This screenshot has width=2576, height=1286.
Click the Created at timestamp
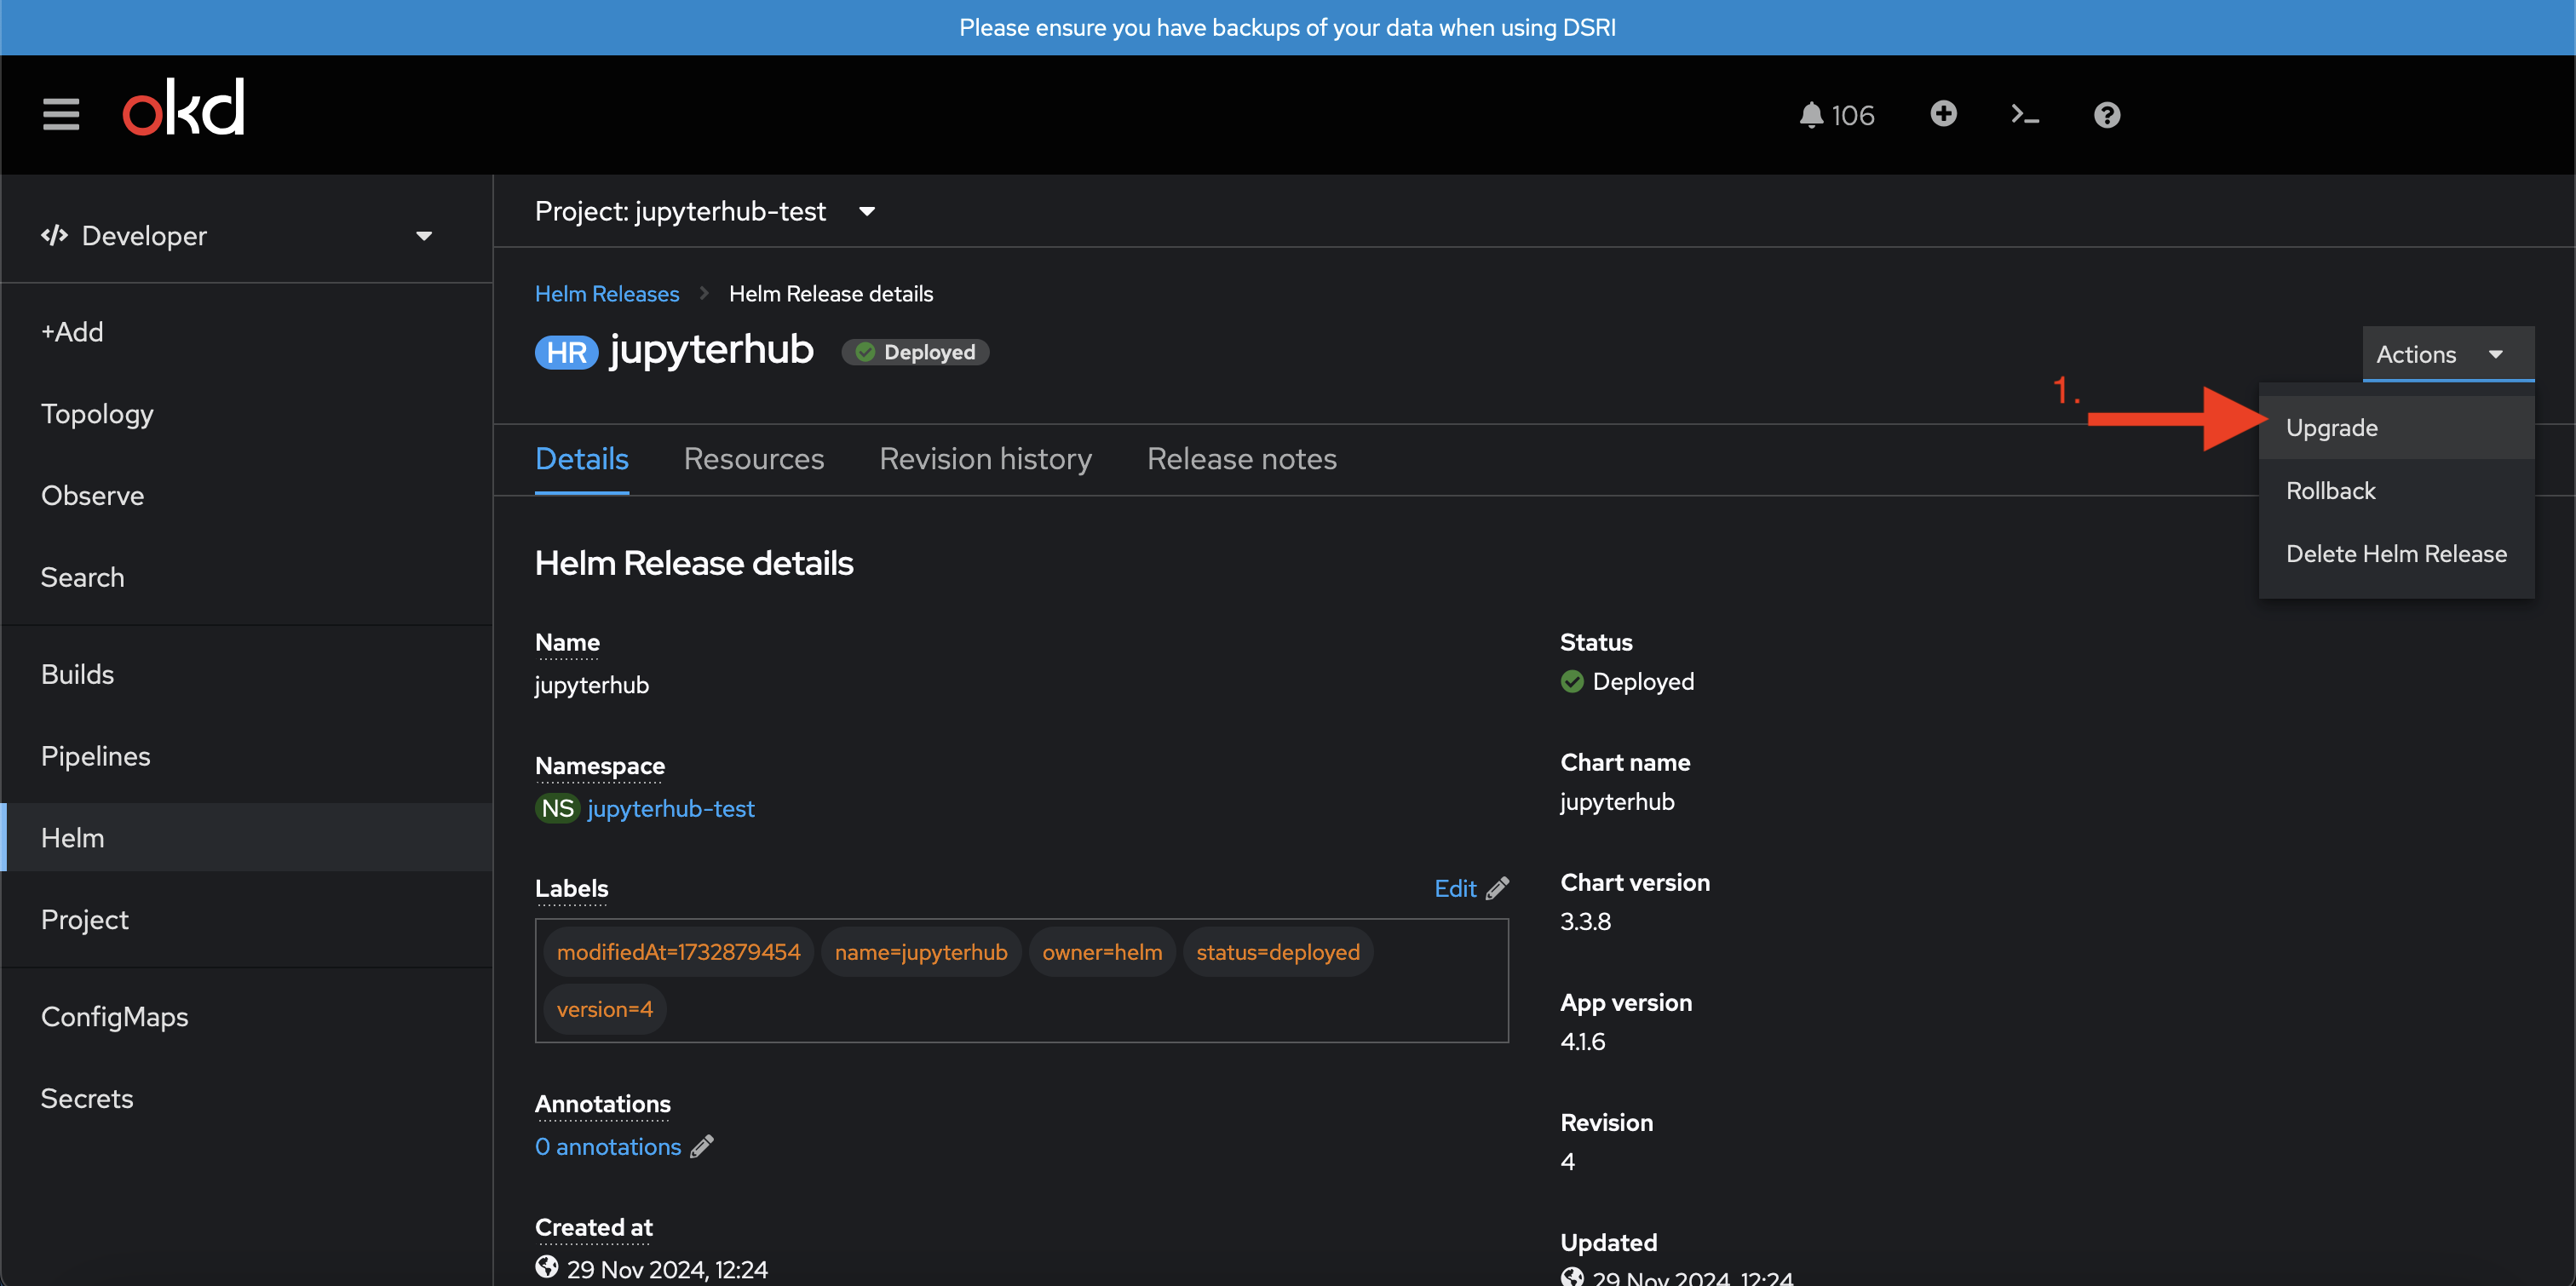(667, 1269)
